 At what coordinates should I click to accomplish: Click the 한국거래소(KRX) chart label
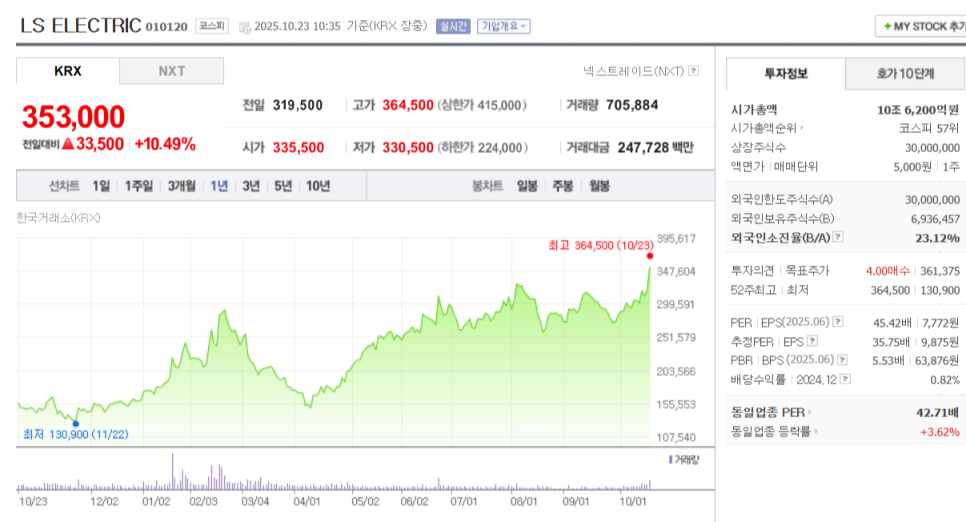[59, 218]
